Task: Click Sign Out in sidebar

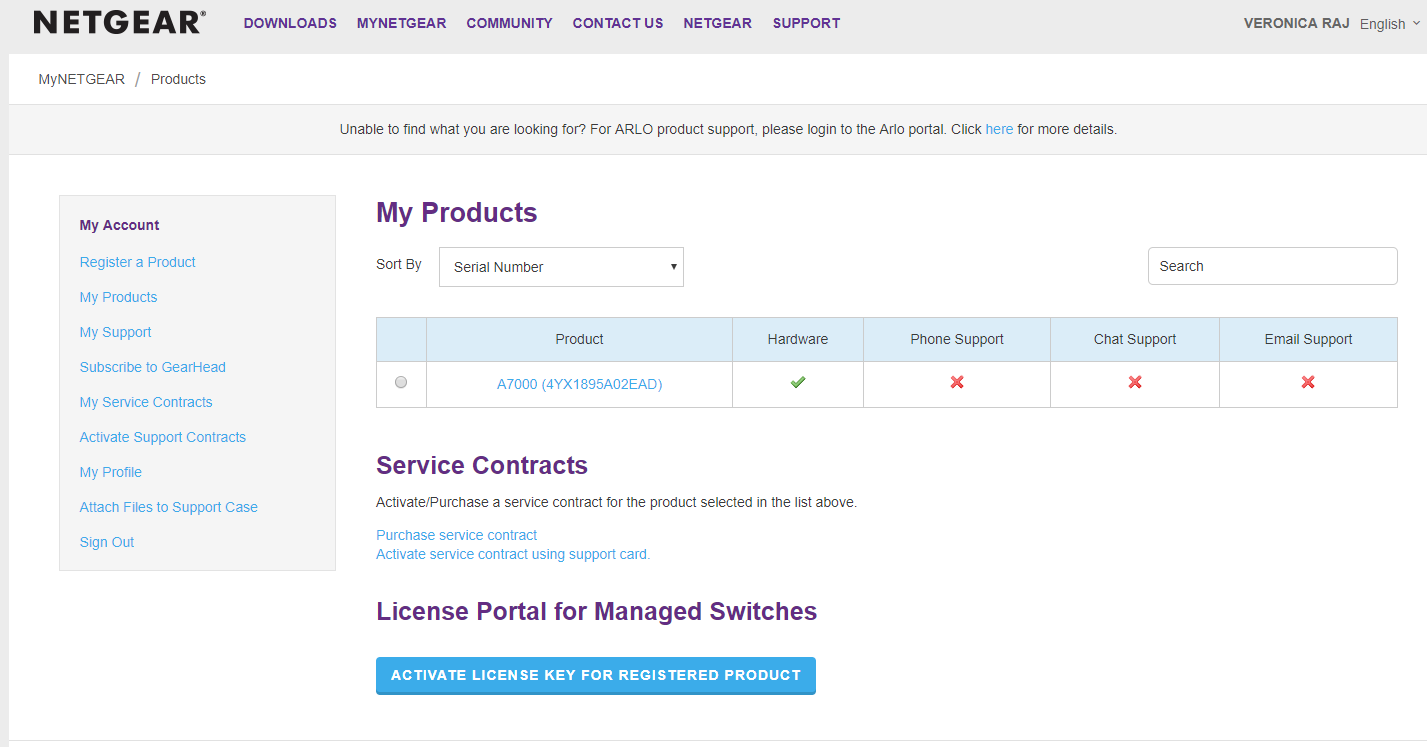Action: pyautogui.click(x=106, y=542)
